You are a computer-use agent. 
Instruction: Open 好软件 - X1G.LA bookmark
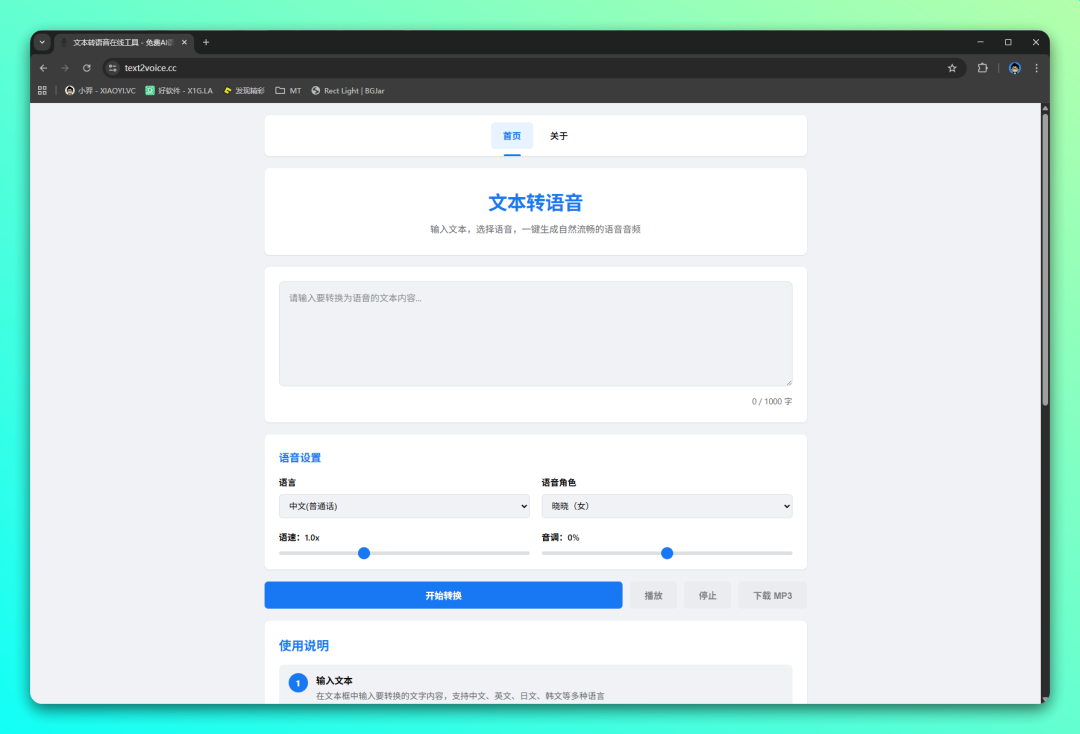pos(179,91)
